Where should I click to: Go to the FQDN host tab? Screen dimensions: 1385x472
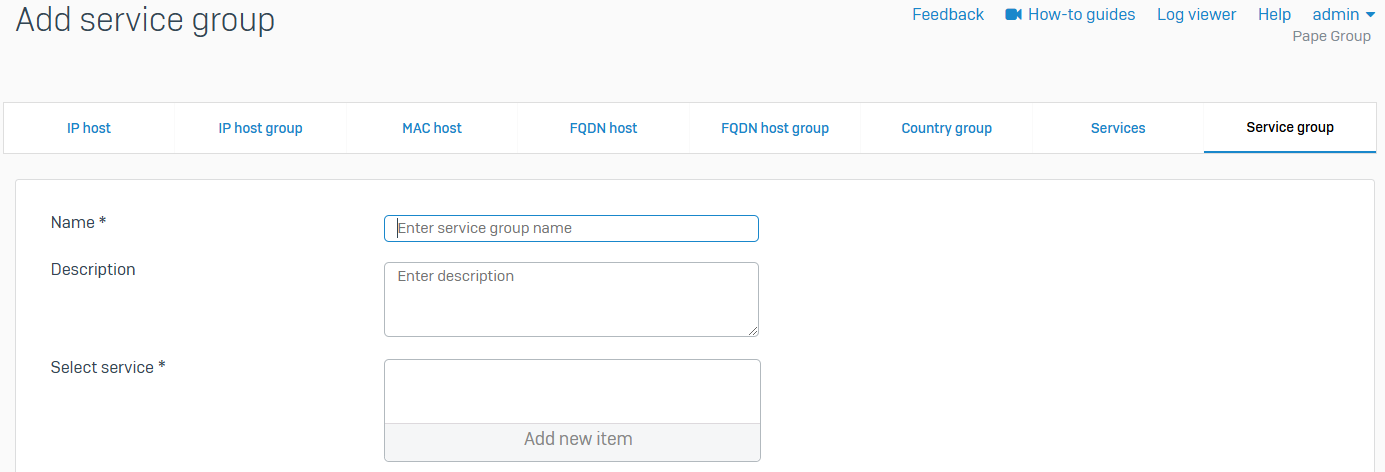[603, 128]
